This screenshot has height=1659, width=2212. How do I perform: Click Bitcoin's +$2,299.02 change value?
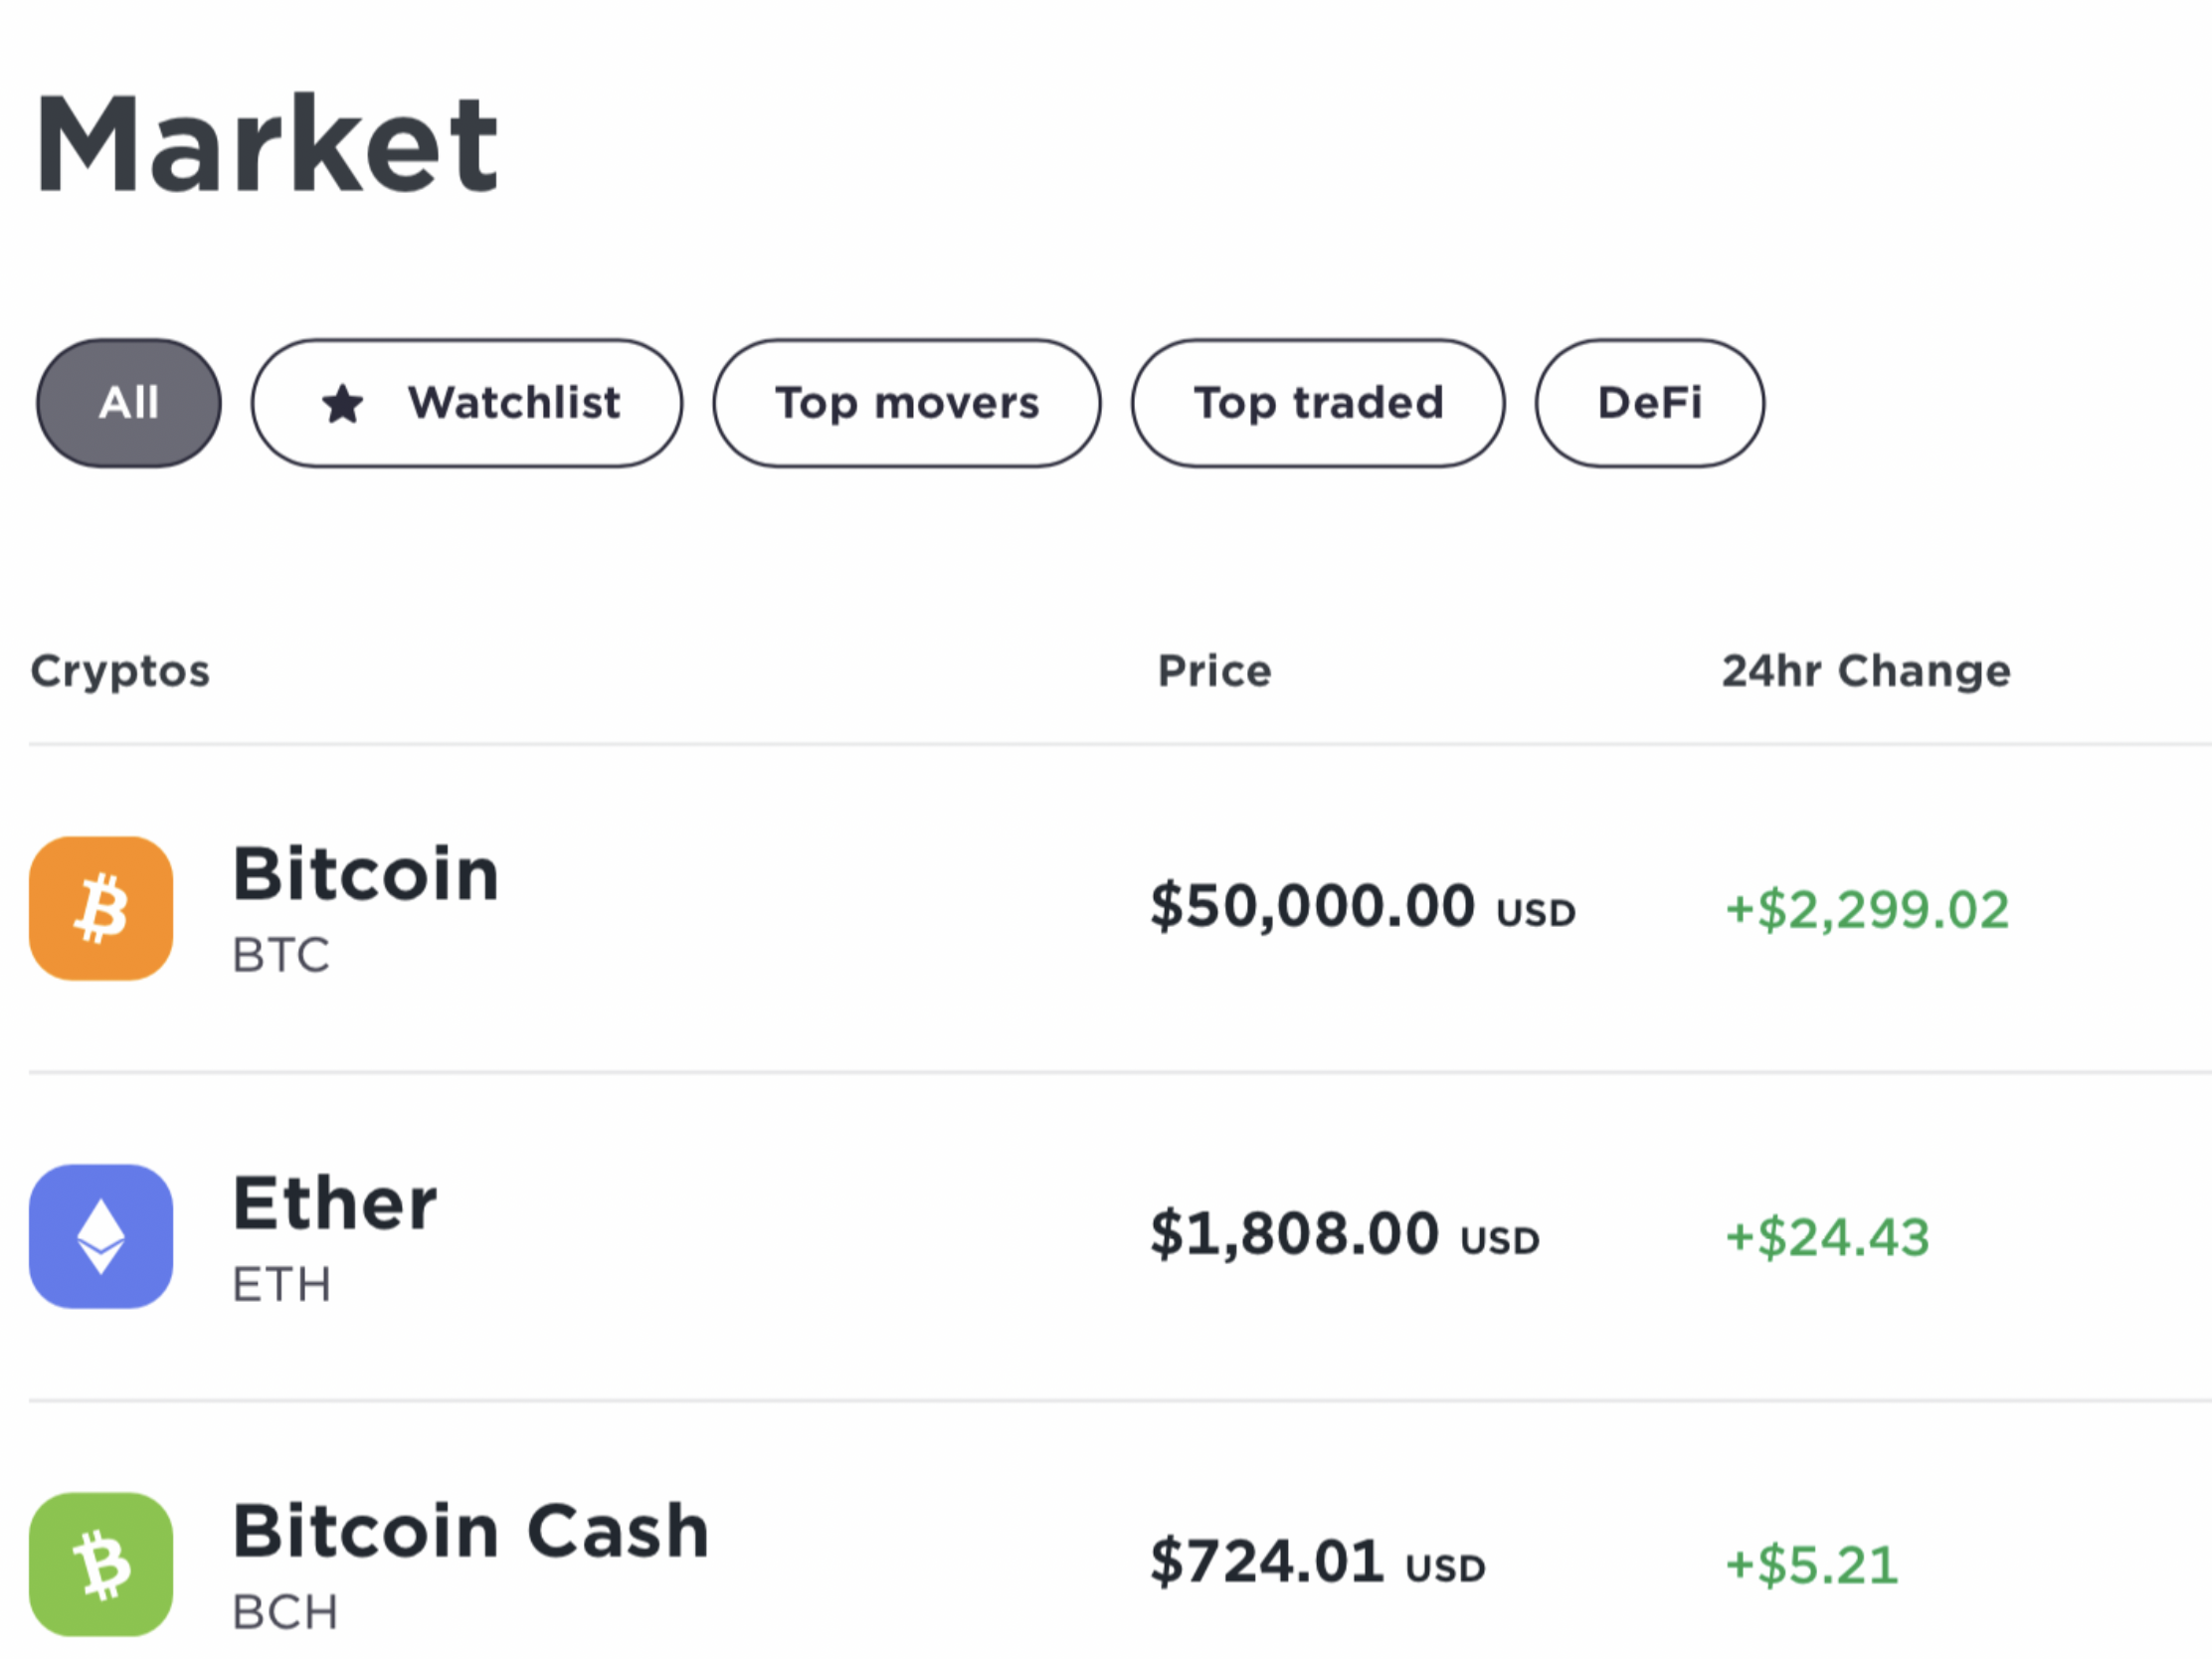[1867, 910]
